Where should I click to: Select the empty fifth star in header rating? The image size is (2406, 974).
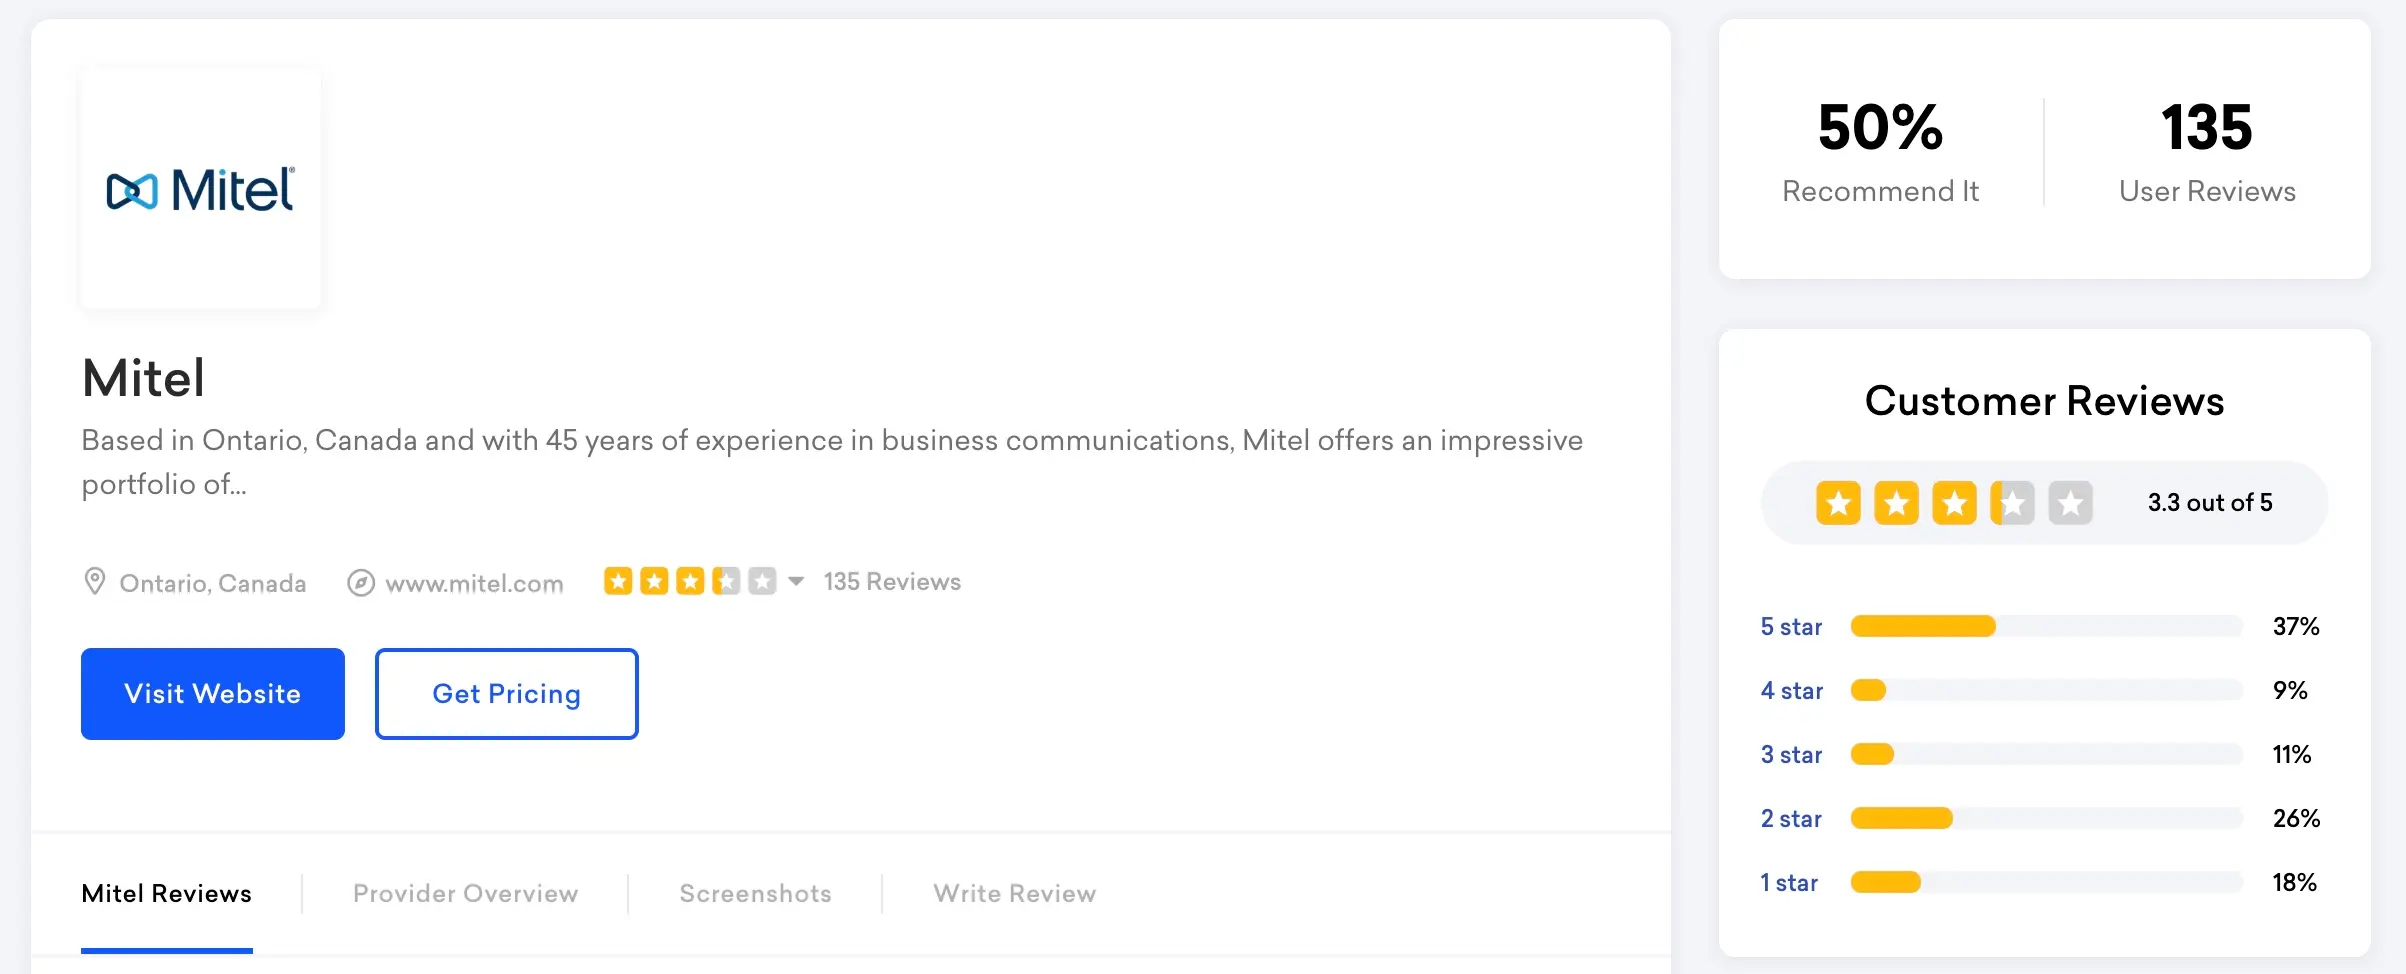coord(764,581)
